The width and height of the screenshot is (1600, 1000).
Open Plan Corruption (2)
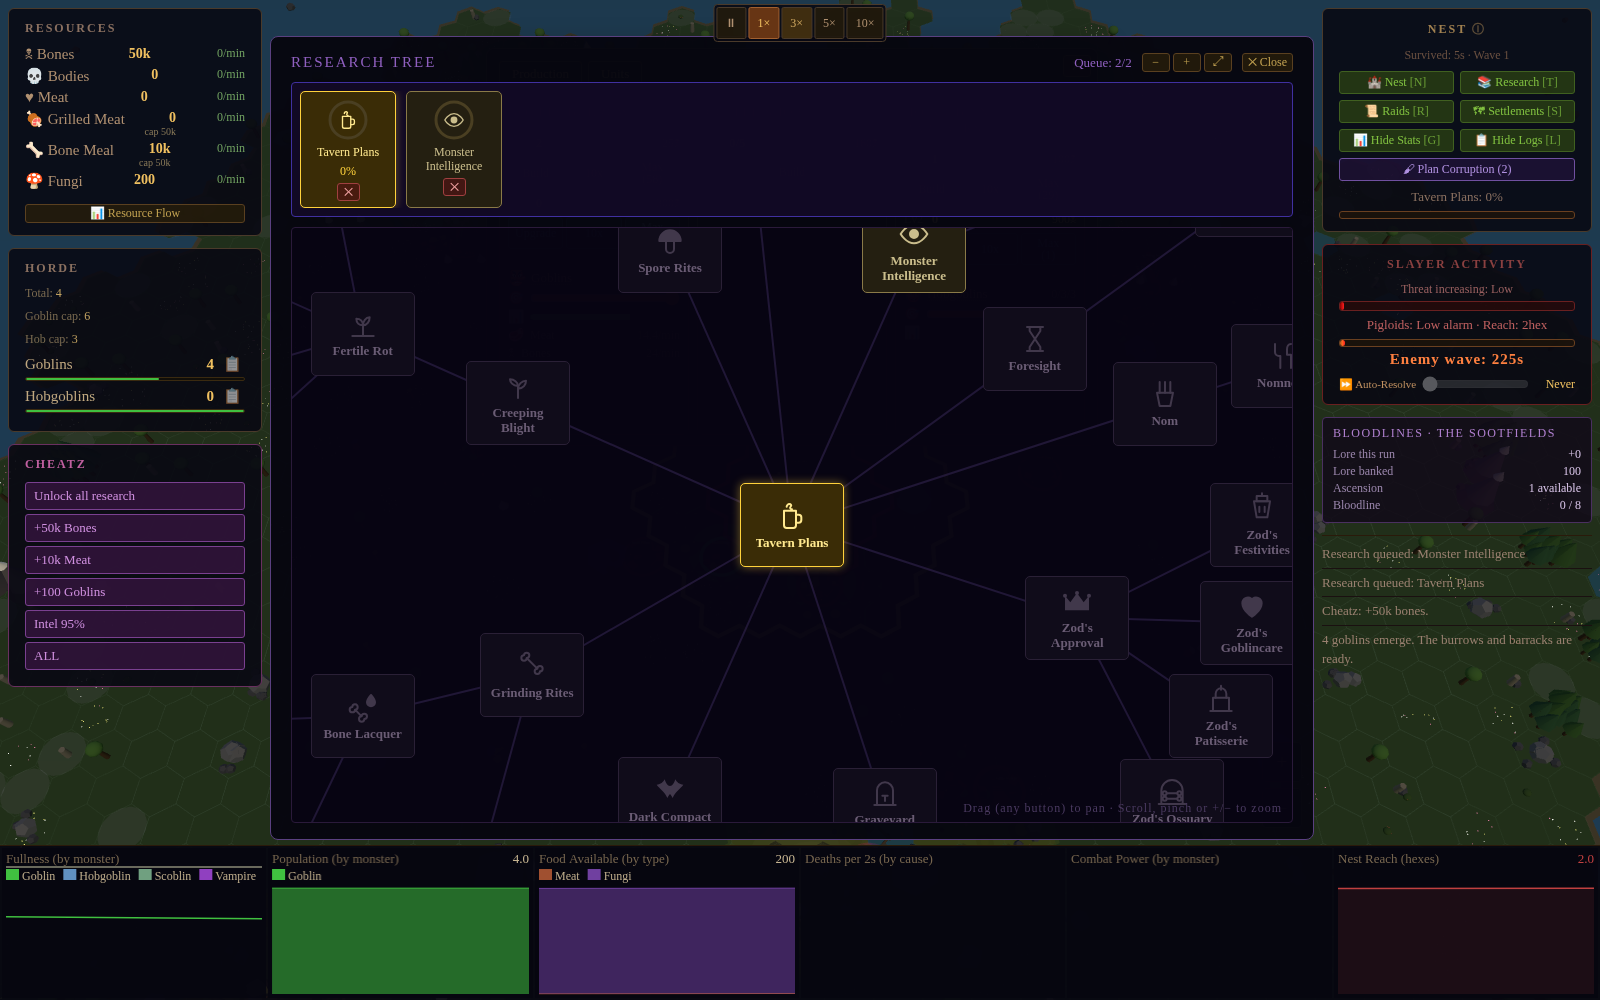[x=1457, y=169]
